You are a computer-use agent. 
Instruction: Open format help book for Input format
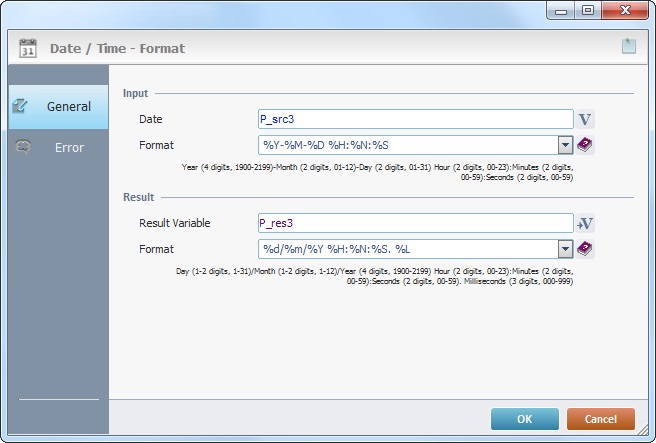(x=586, y=145)
